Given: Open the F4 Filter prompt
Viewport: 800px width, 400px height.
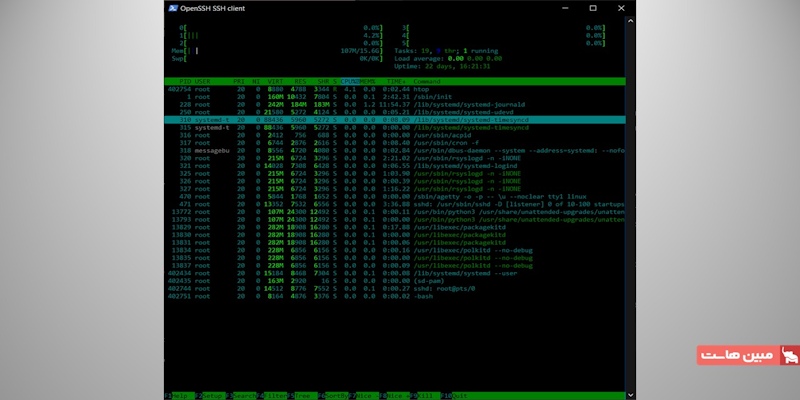Looking at the screenshot, I should click(271, 396).
